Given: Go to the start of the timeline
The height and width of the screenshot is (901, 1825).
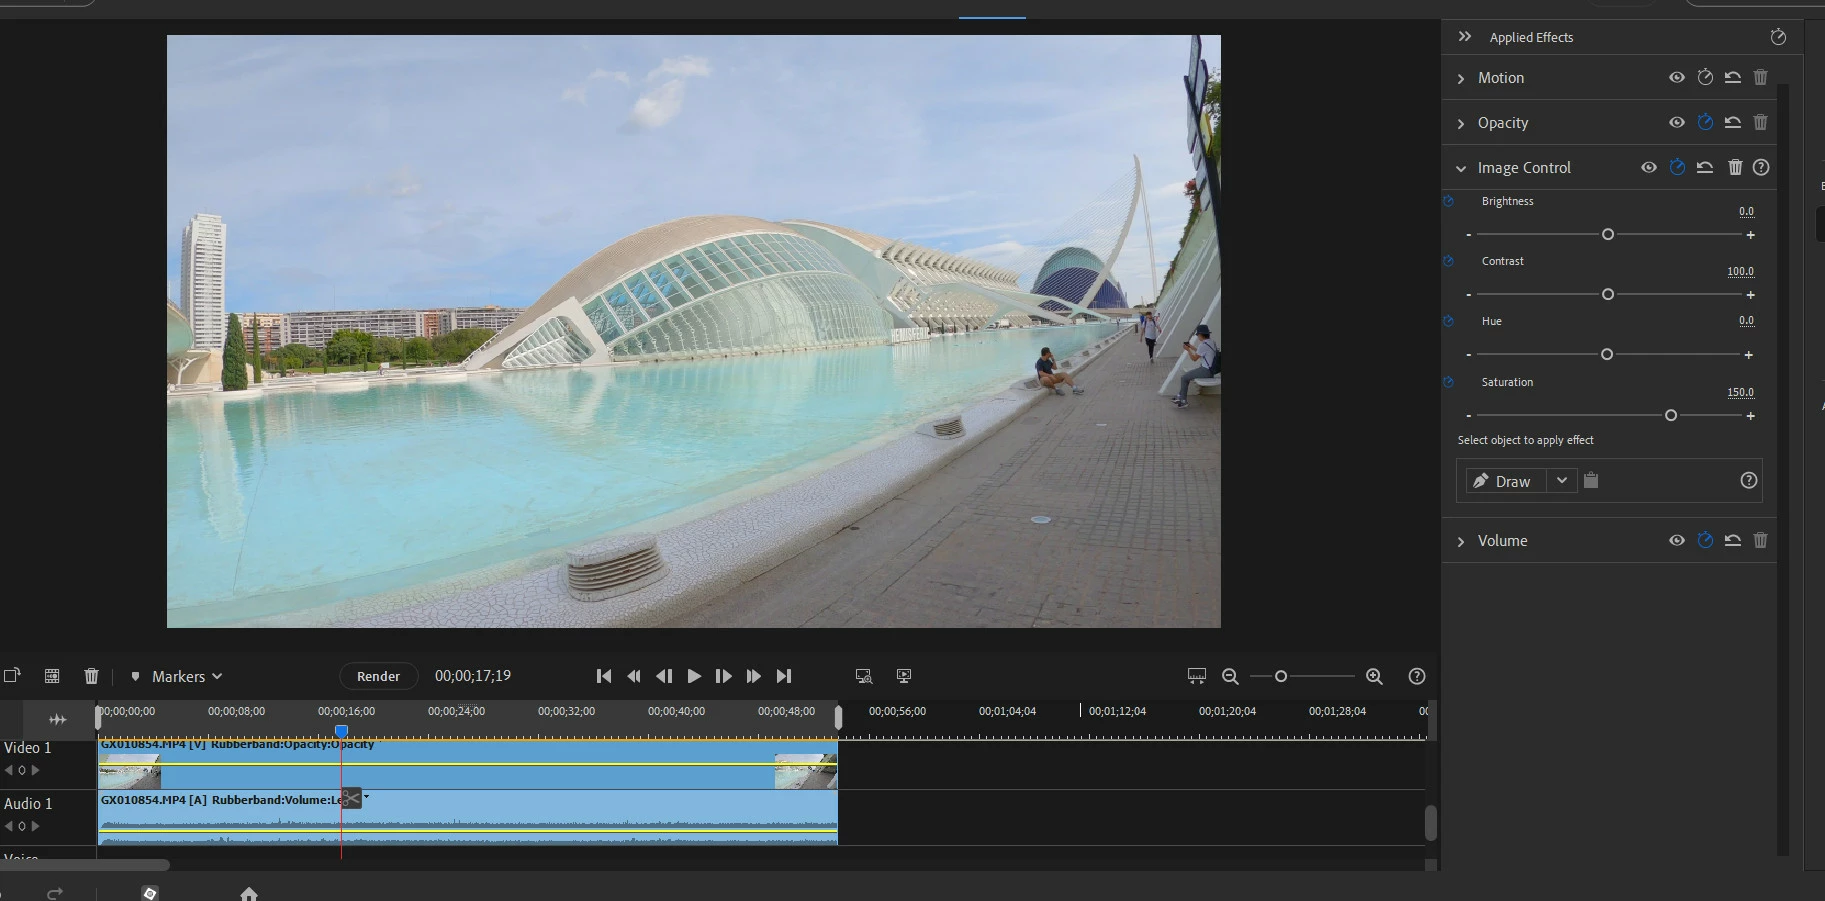Looking at the screenshot, I should point(603,676).
